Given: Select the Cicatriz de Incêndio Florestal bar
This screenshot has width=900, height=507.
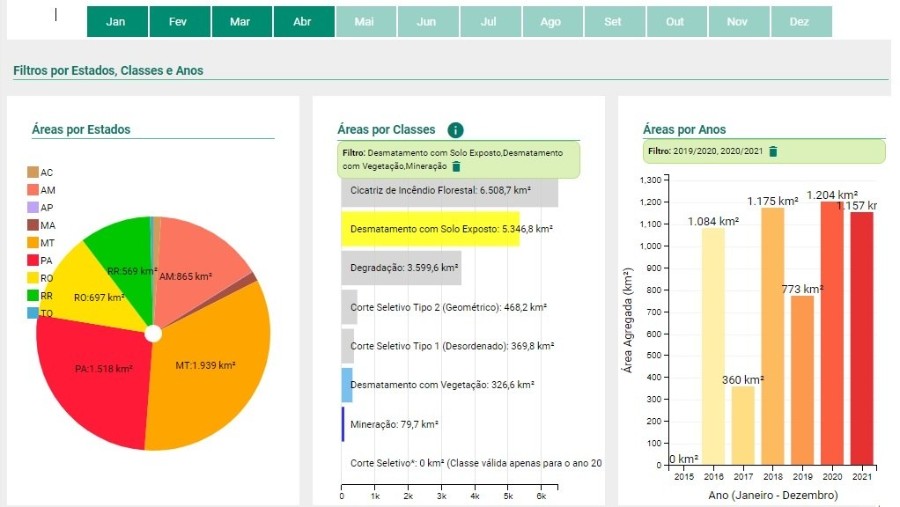Looking at the screenshot, I should tap(449, 191).
